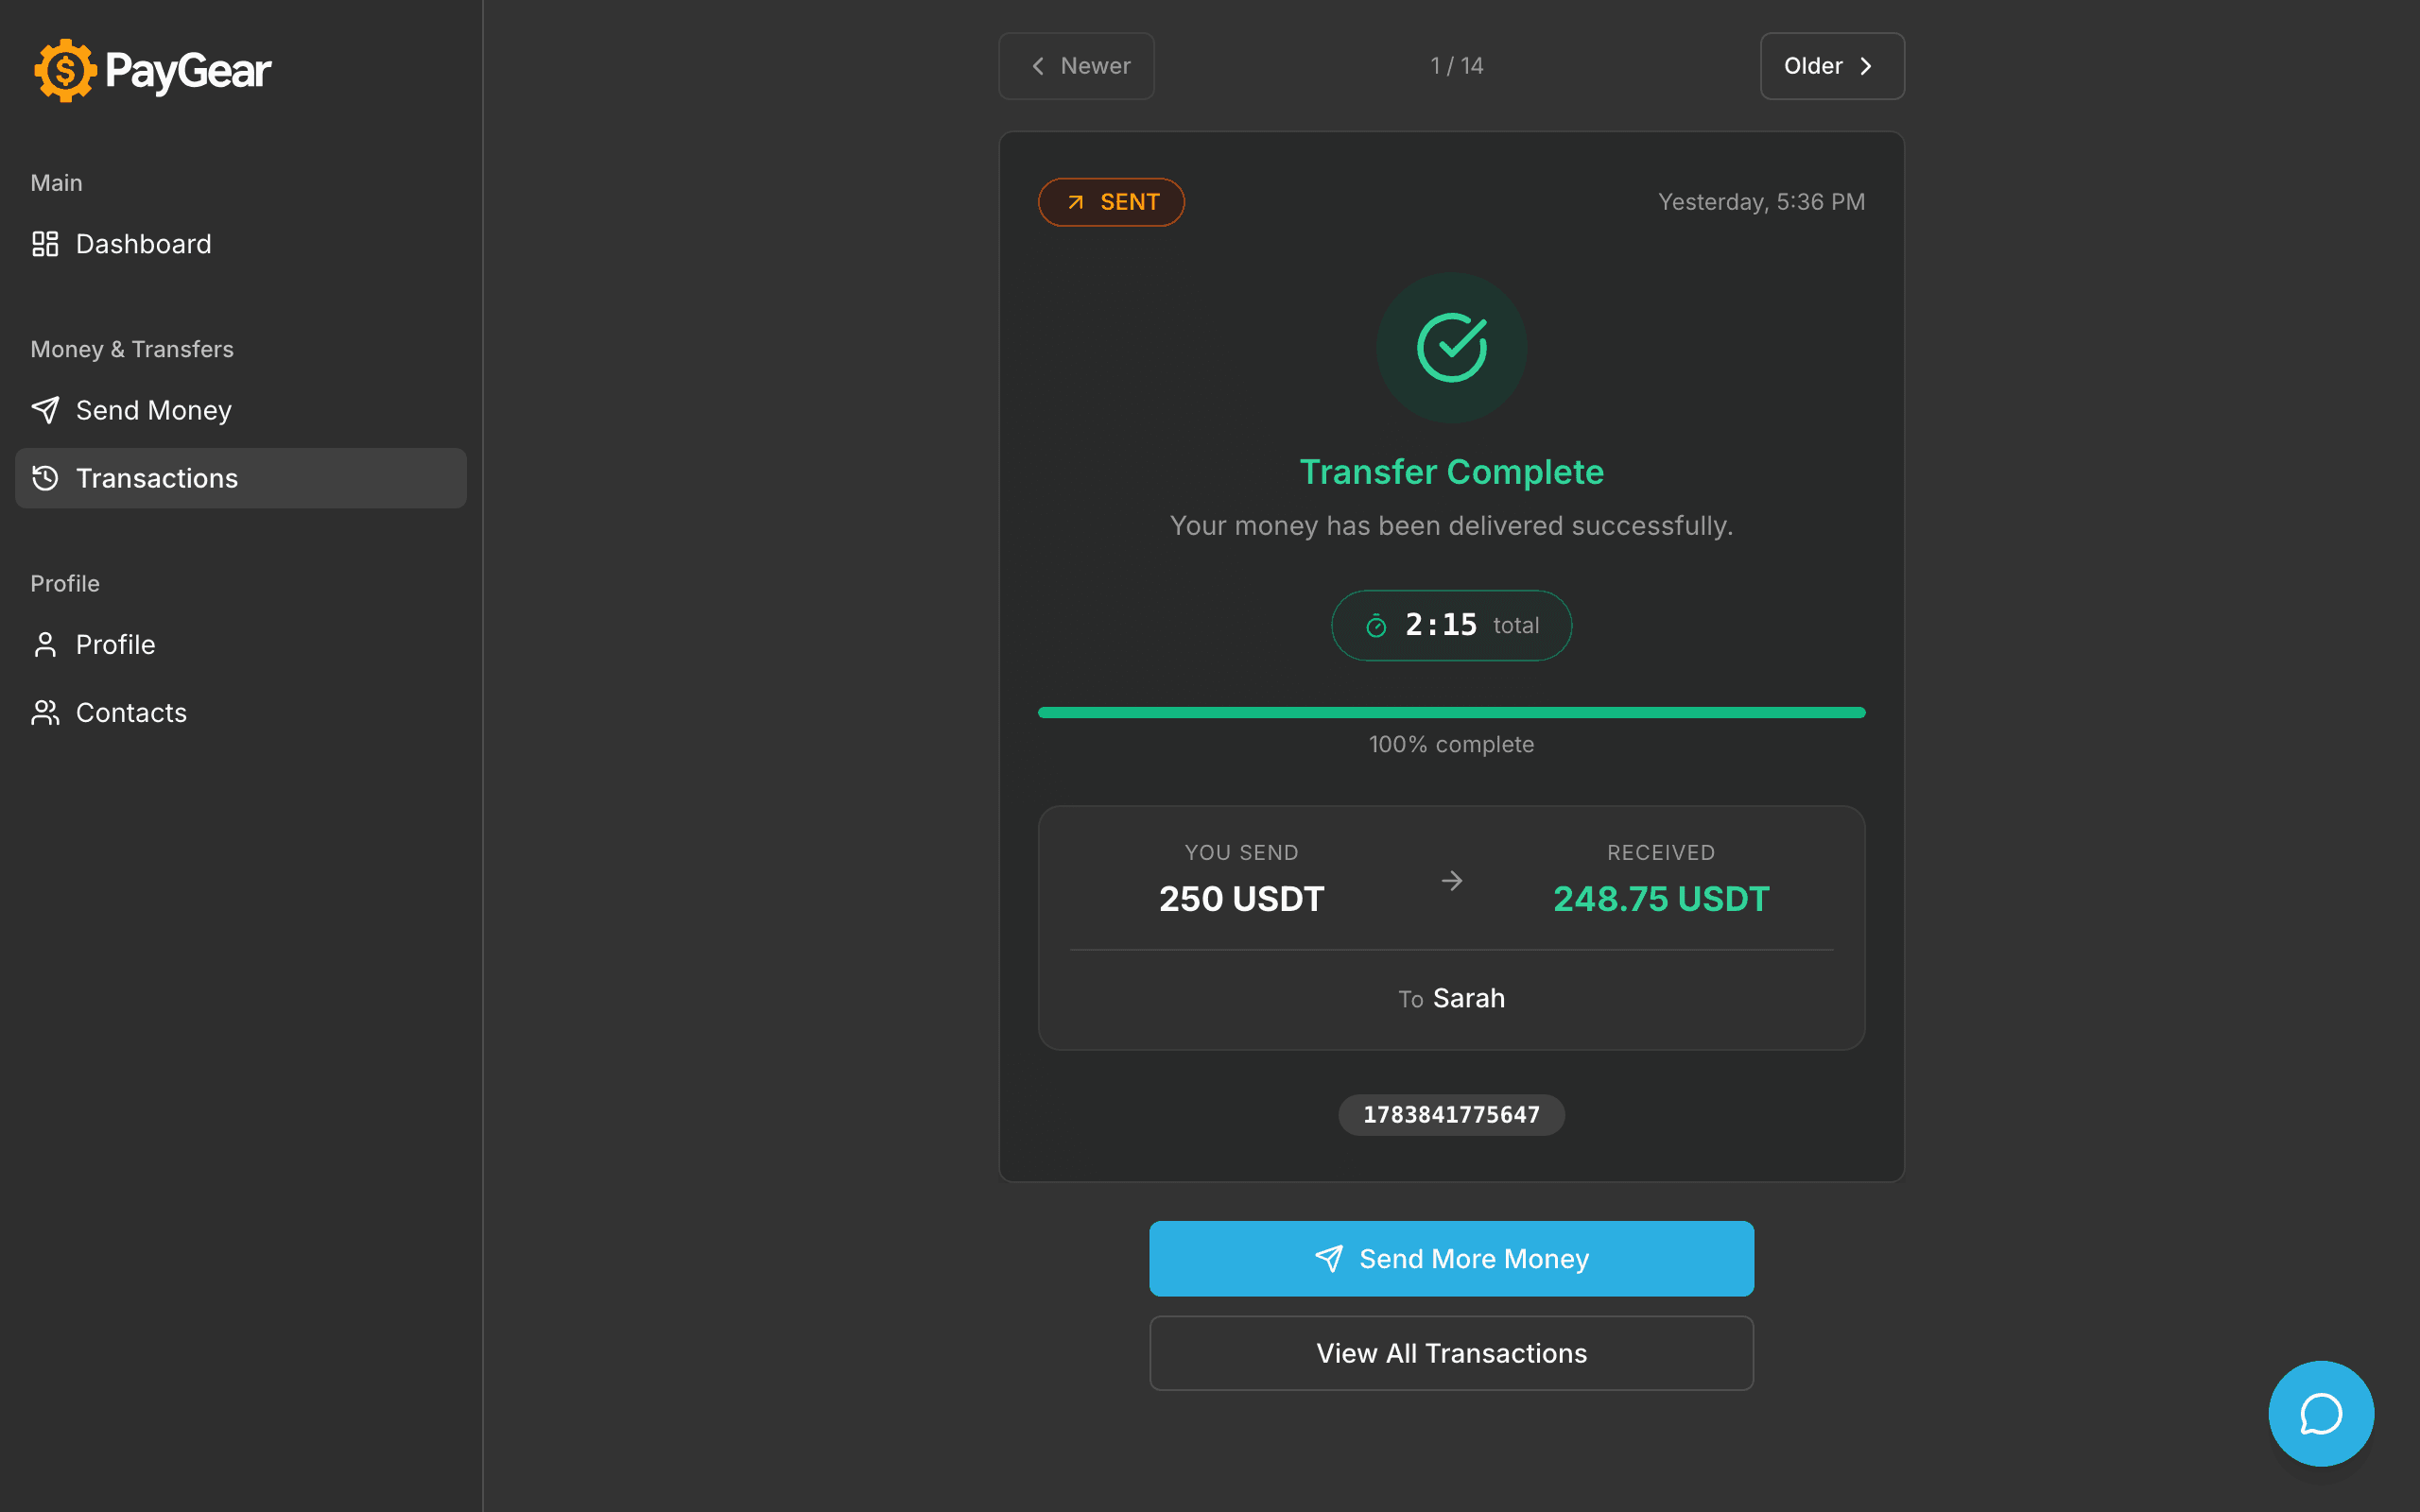The height and width of the screenshot is (1512, 2420).
Task: Go to Send Money page
Action: click(x=241, y=410)
